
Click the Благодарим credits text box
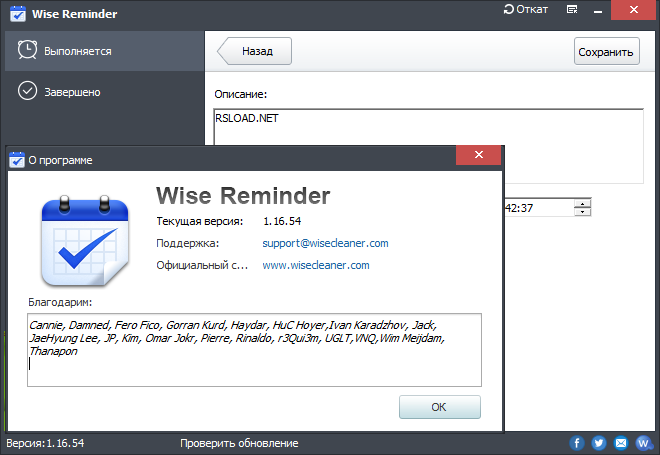(254, 350)
